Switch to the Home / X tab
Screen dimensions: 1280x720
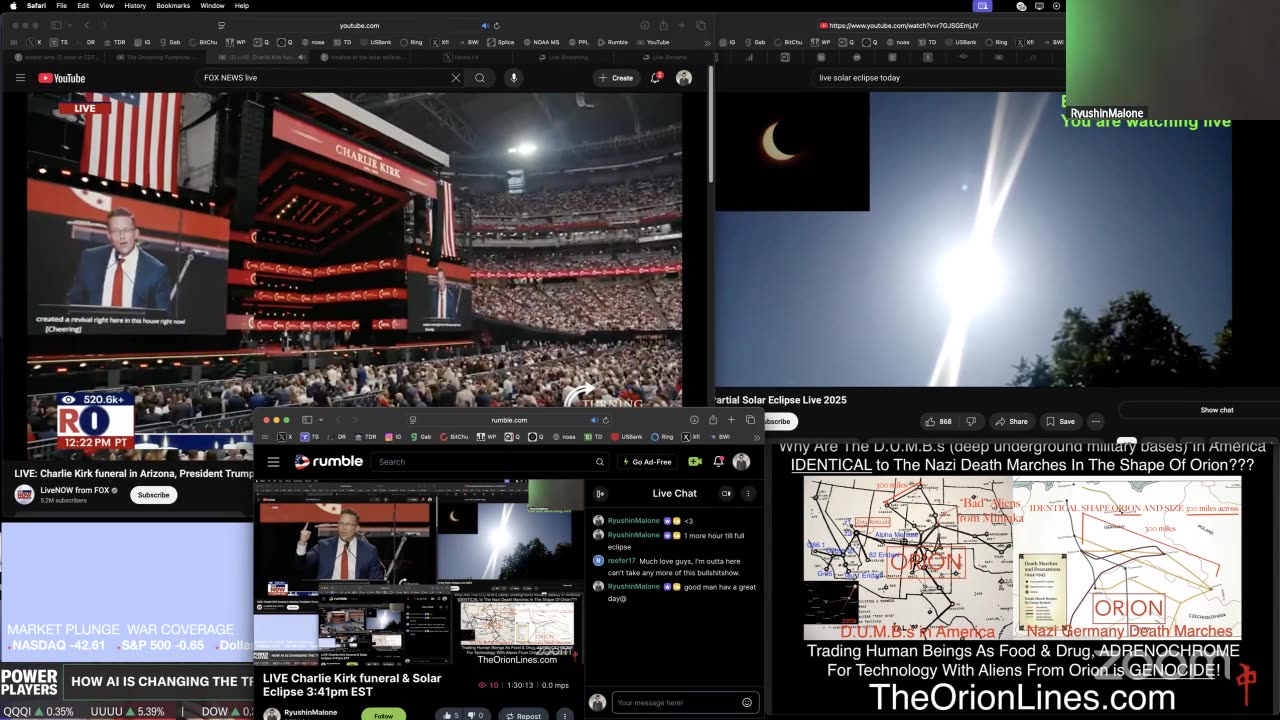tap(460, 58)
